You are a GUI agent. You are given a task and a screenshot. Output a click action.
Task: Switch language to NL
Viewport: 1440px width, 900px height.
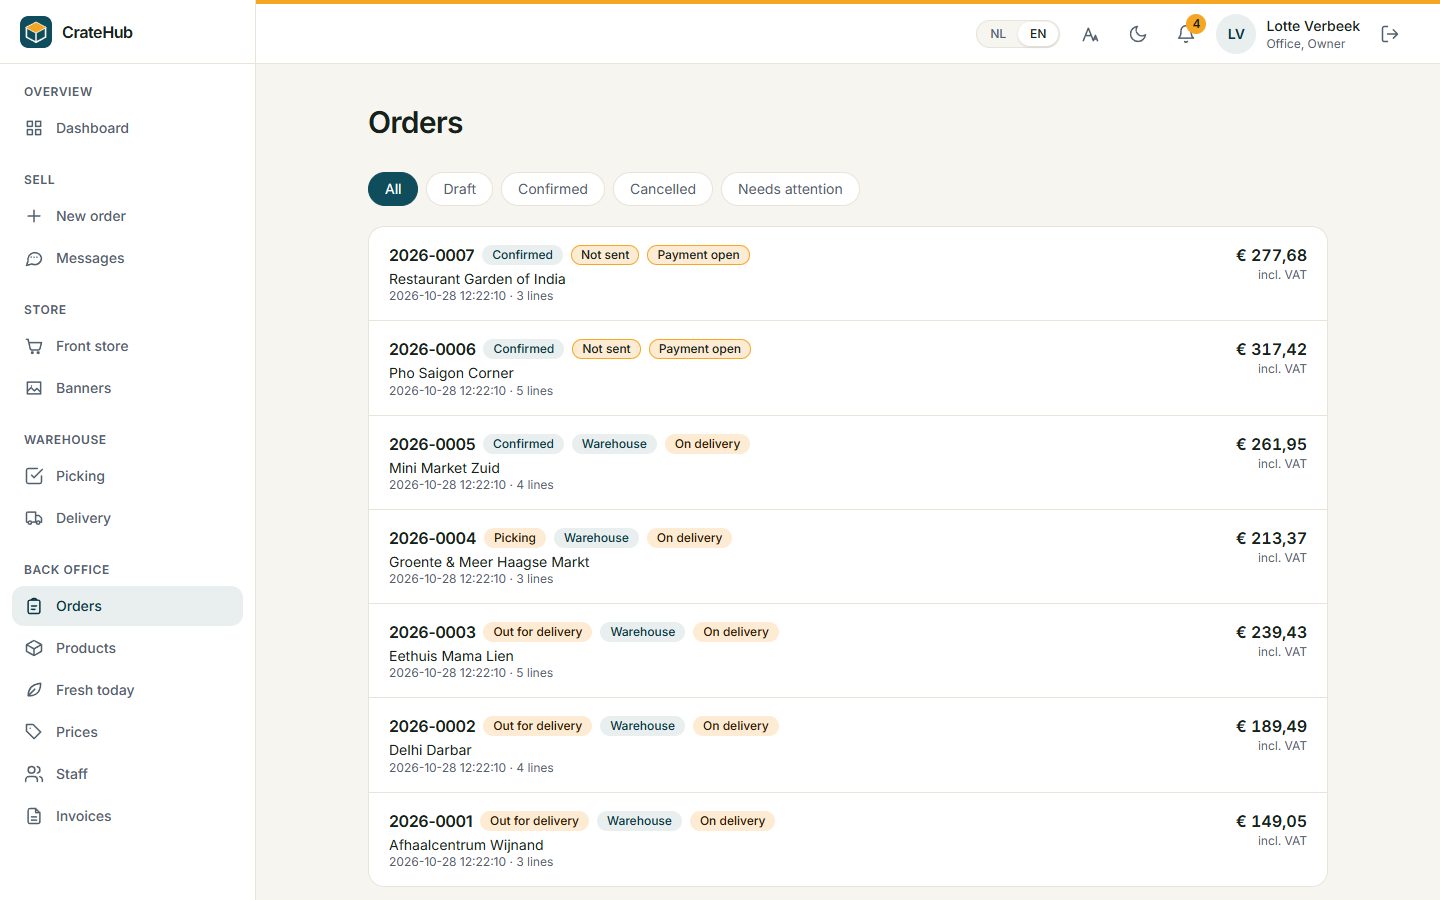tap(998, 34)
